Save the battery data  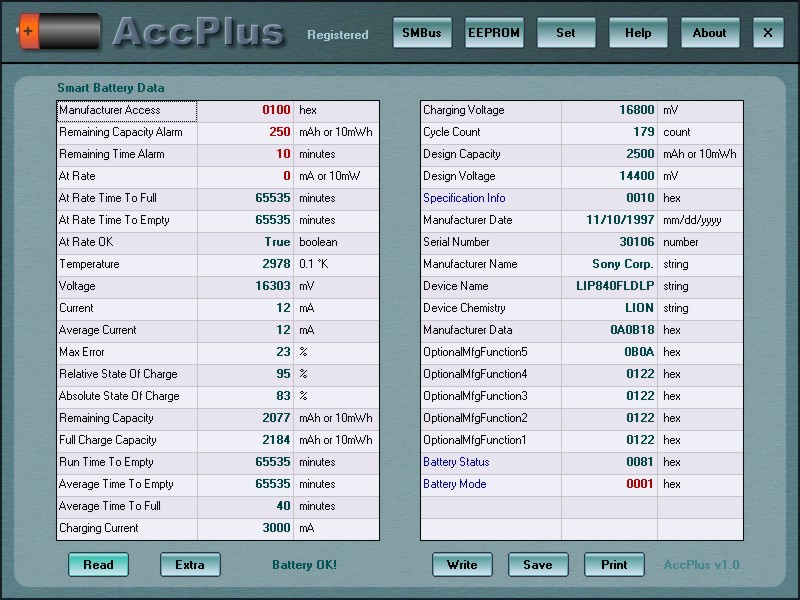pos(538,565)
